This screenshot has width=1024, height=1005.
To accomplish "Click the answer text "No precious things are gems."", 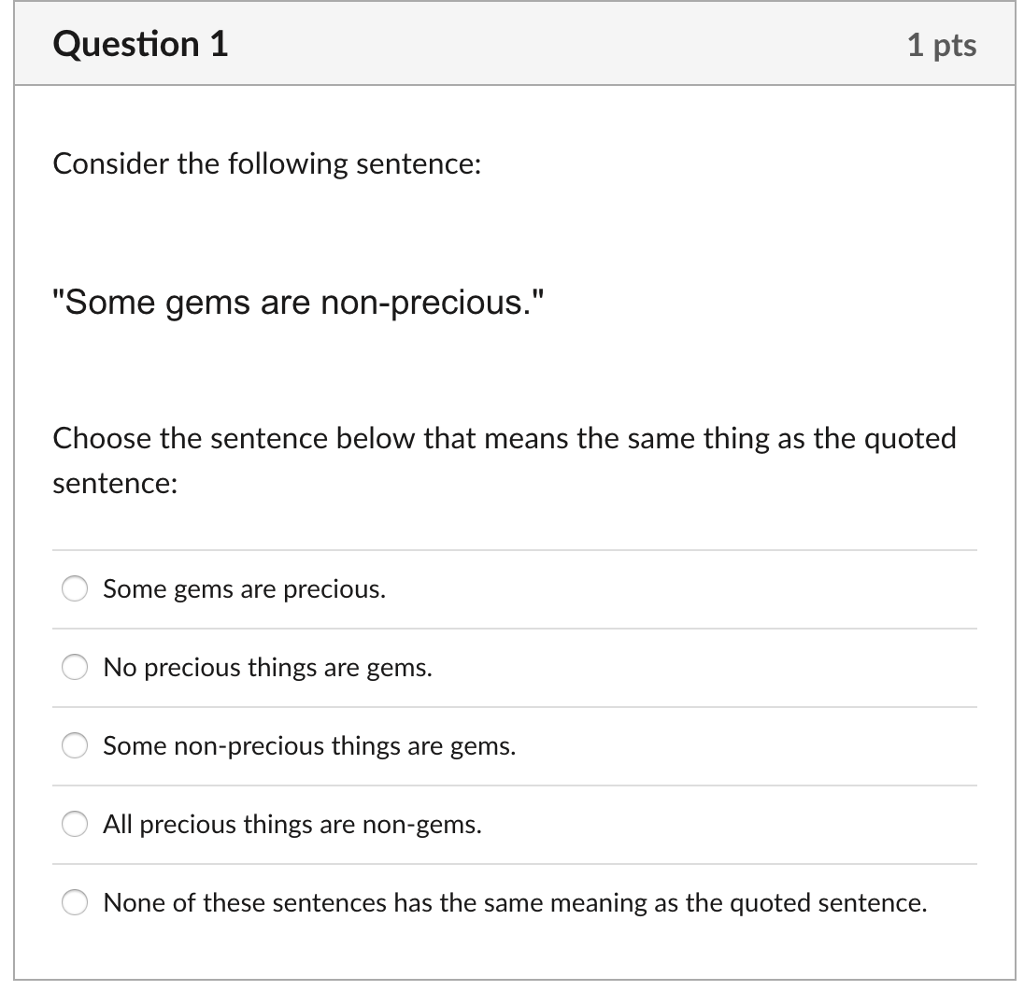I will (x=266, y=667).
